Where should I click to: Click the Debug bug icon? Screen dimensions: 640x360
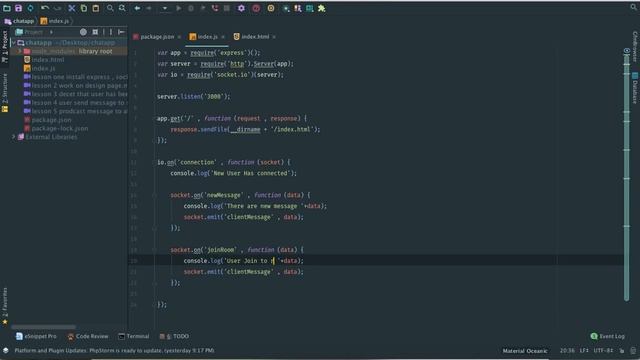(x=191, y=8)
